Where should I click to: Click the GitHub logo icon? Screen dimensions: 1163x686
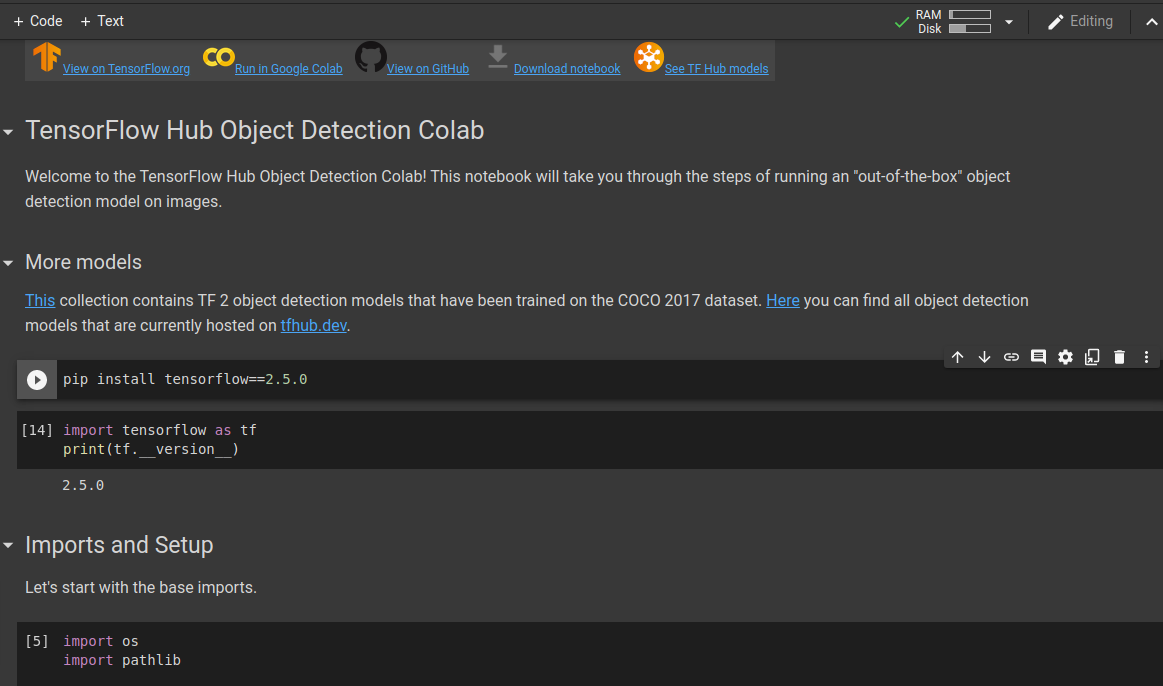(x=370, y=57)
